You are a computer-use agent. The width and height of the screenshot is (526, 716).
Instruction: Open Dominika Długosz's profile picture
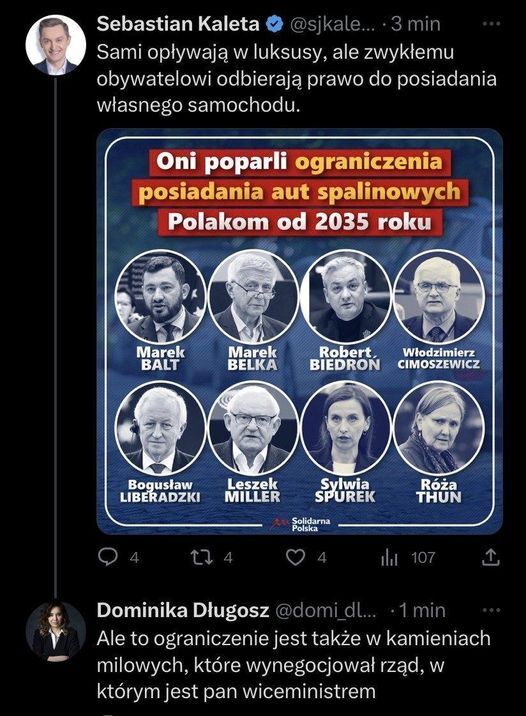tap(56, 631)
